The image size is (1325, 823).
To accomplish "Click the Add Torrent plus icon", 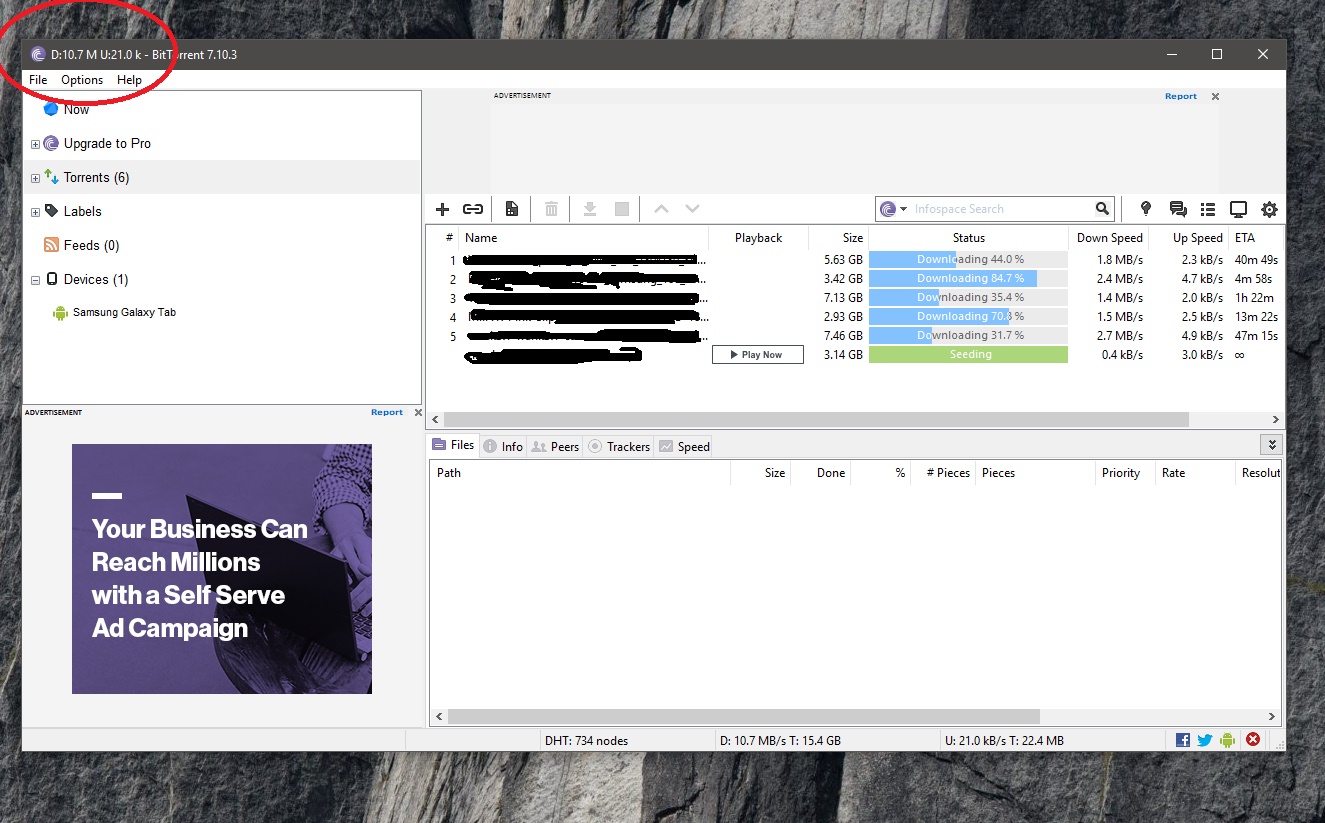I will click(x=443, y=209).
